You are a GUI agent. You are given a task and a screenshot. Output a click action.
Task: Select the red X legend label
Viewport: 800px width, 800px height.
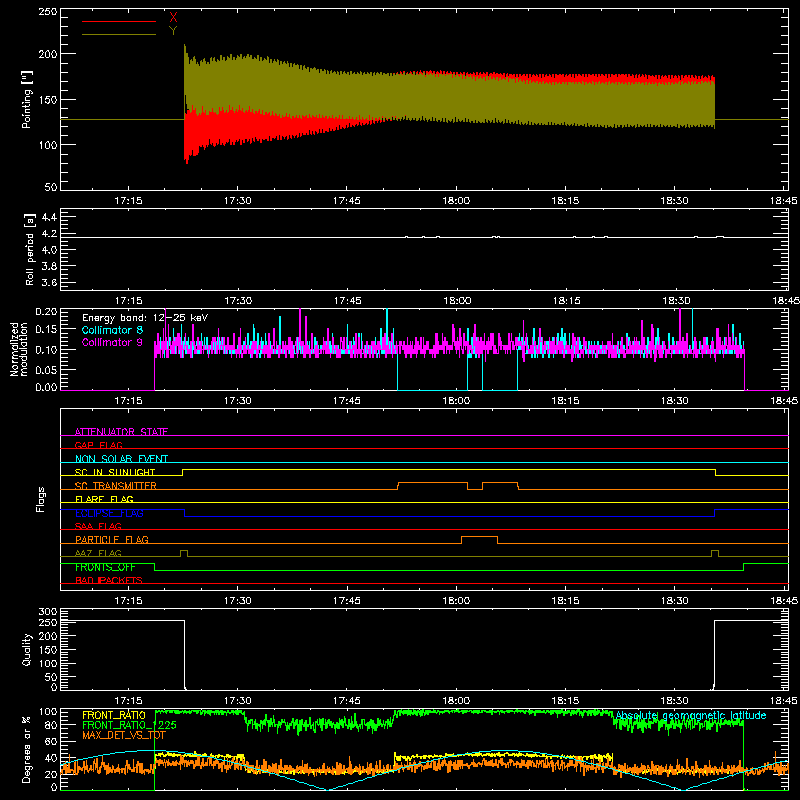point(173,17)
